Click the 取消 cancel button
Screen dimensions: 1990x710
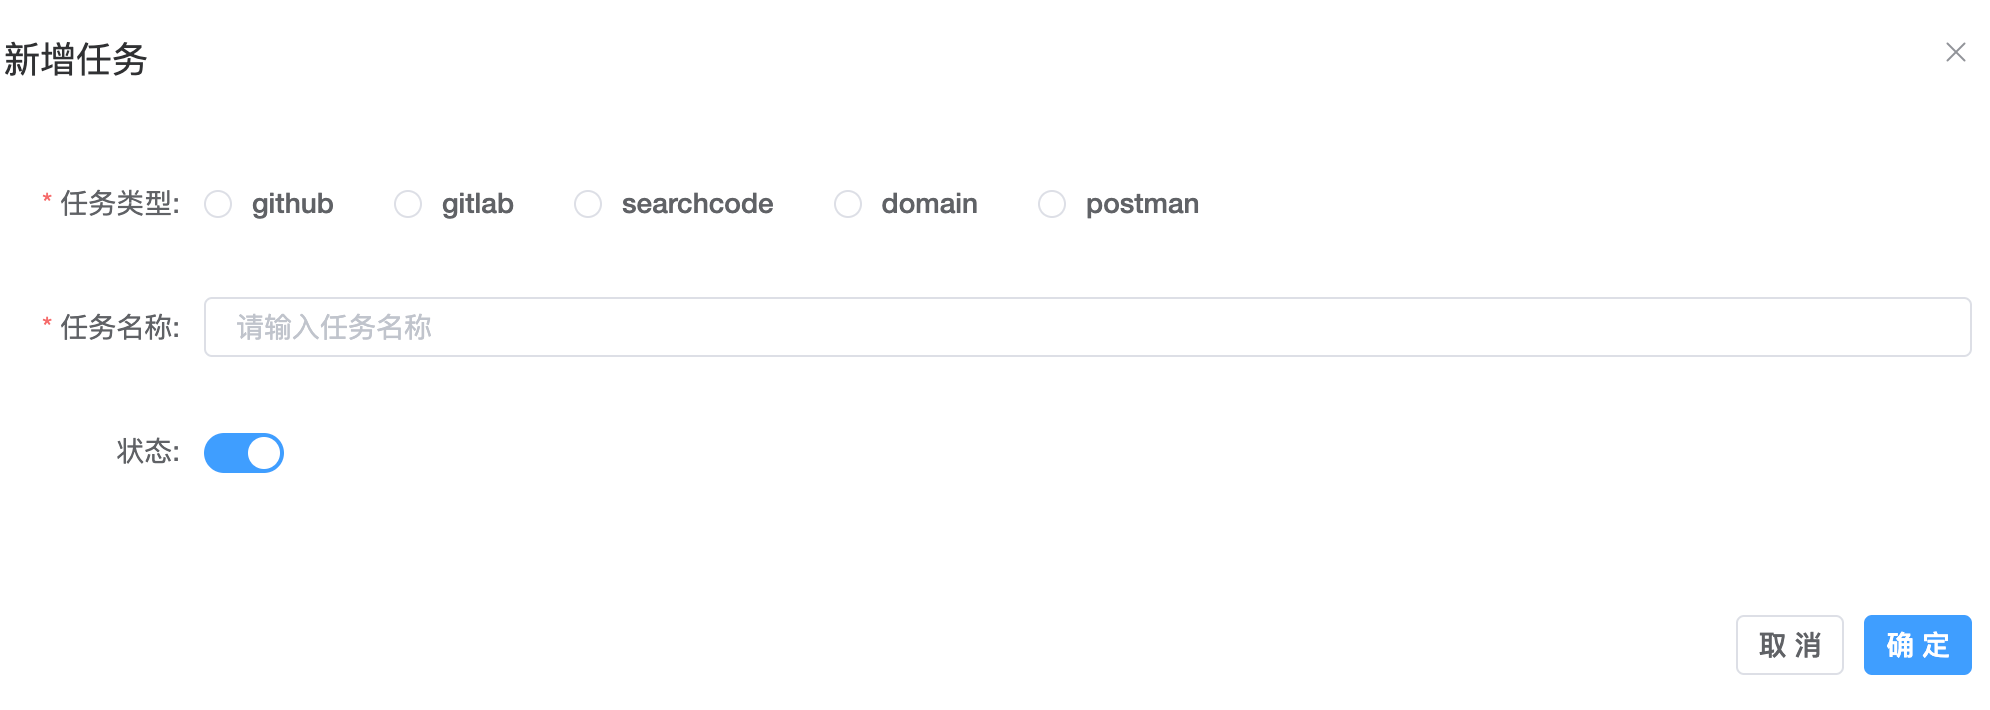pyautogui.click(x=1789, y=645)
